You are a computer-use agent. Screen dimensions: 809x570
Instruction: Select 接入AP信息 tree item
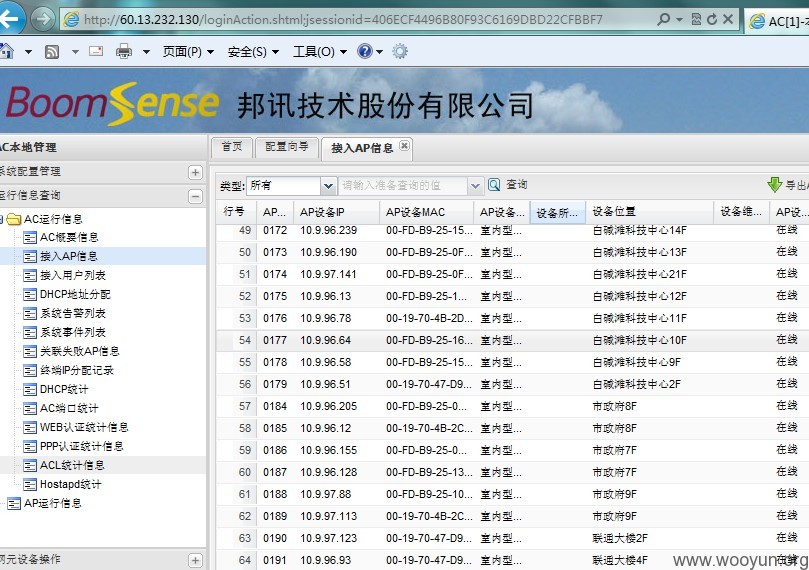[x=69, y=256]
